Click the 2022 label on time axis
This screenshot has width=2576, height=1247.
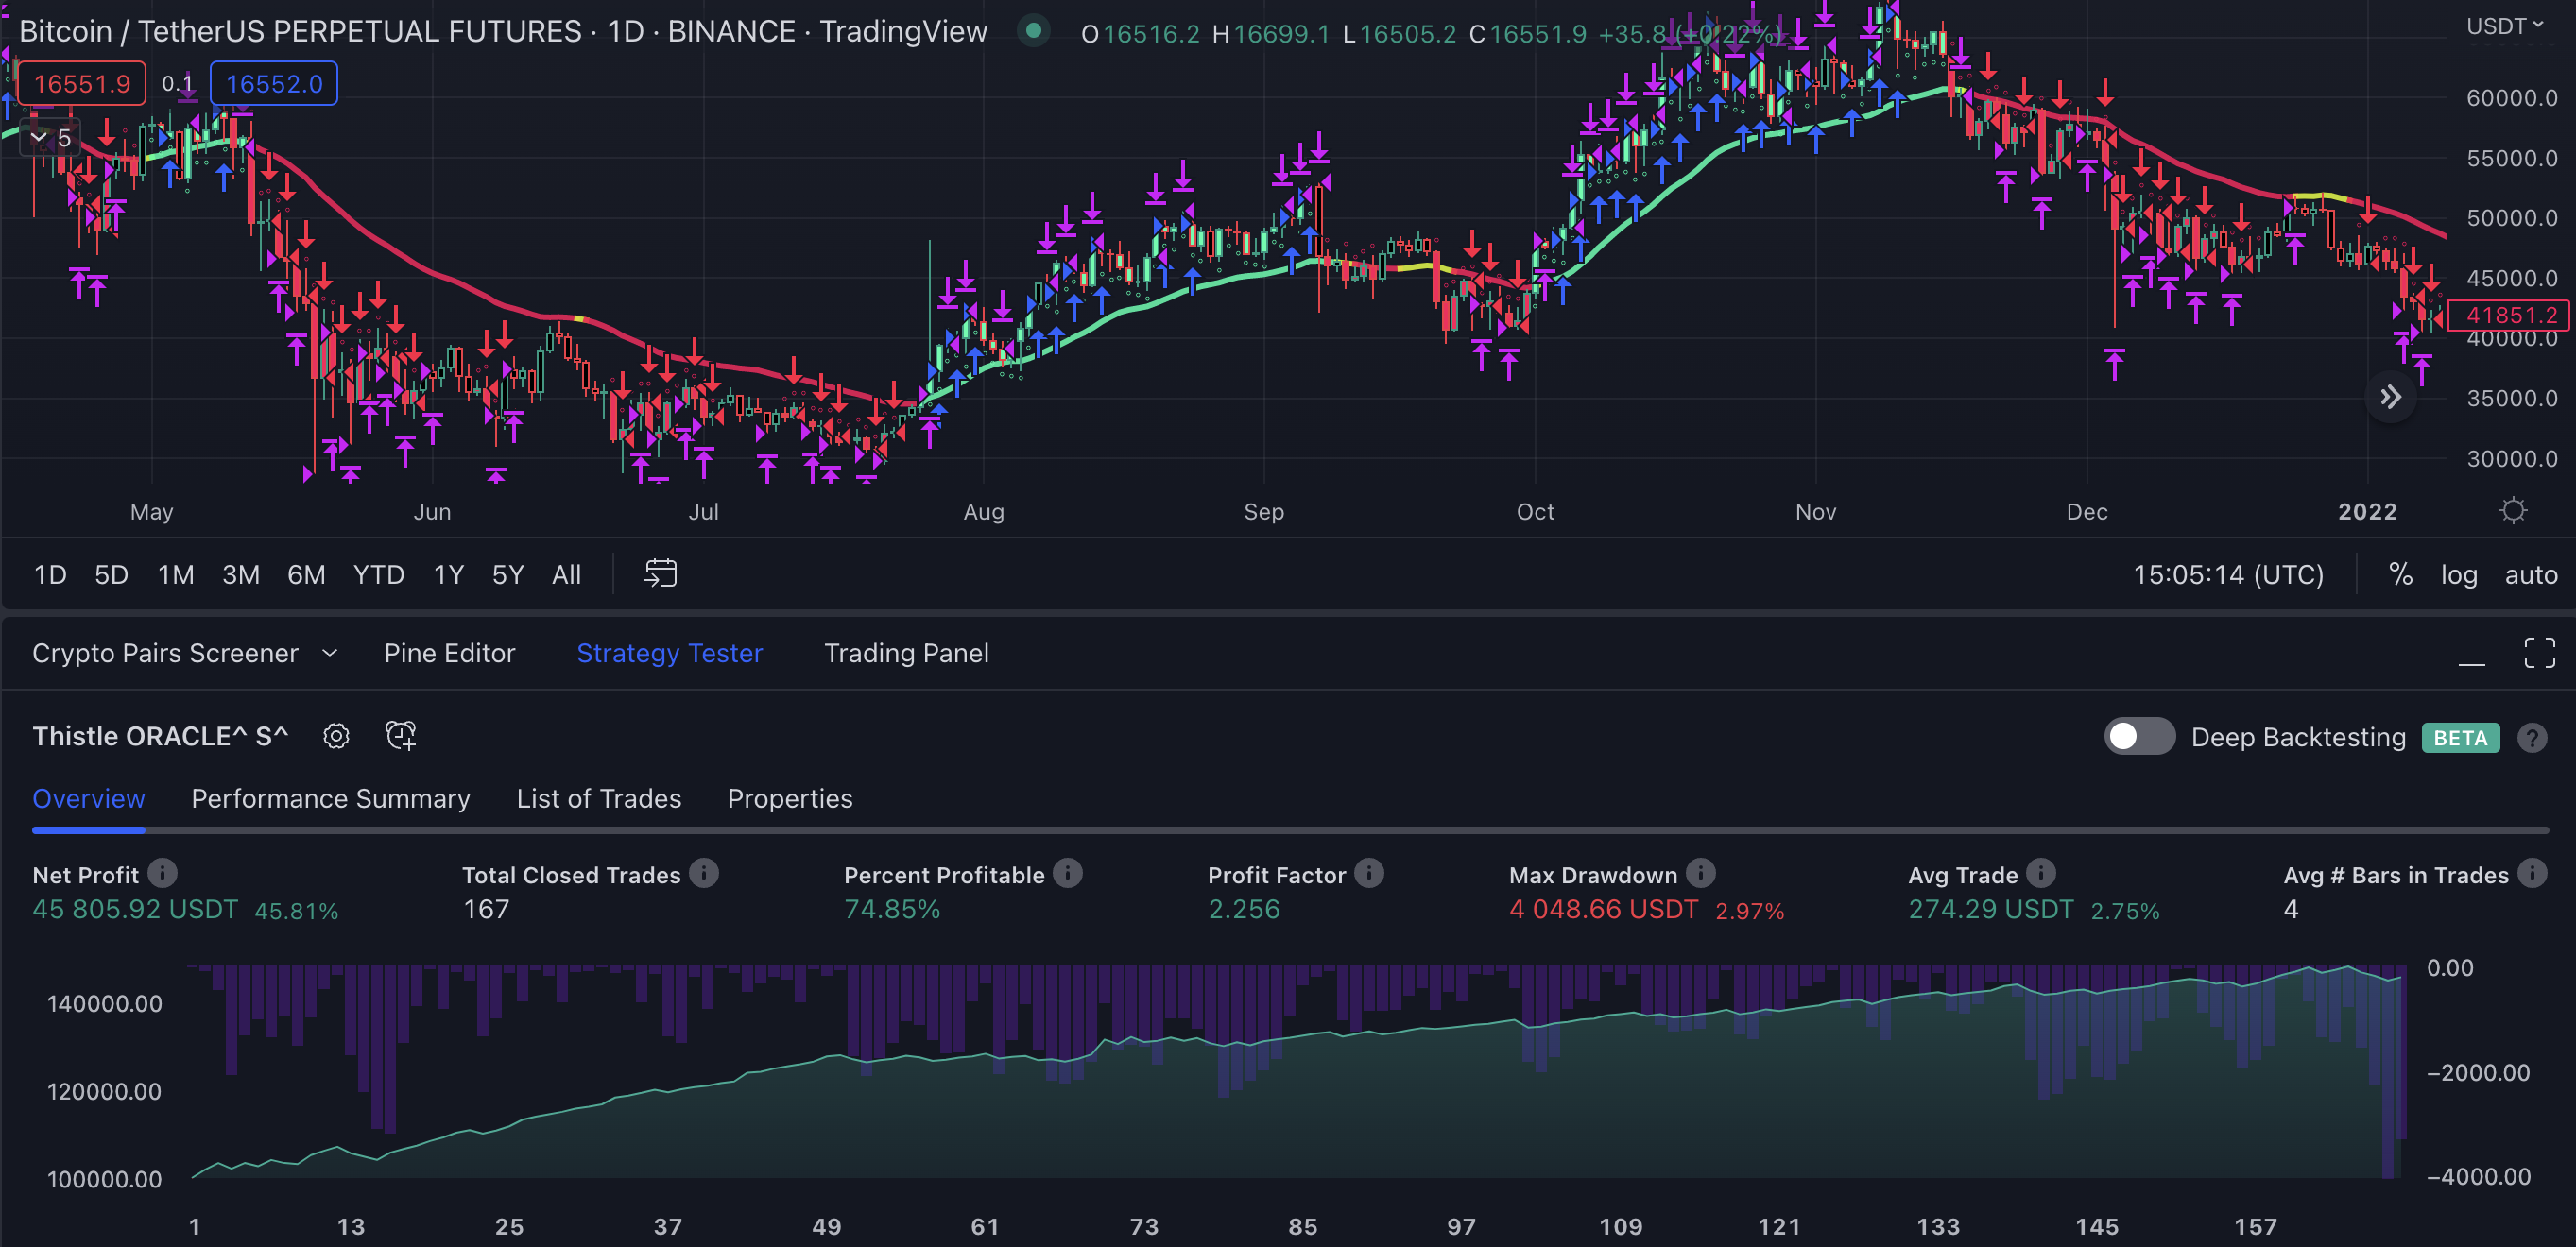tap(2367, 511)
